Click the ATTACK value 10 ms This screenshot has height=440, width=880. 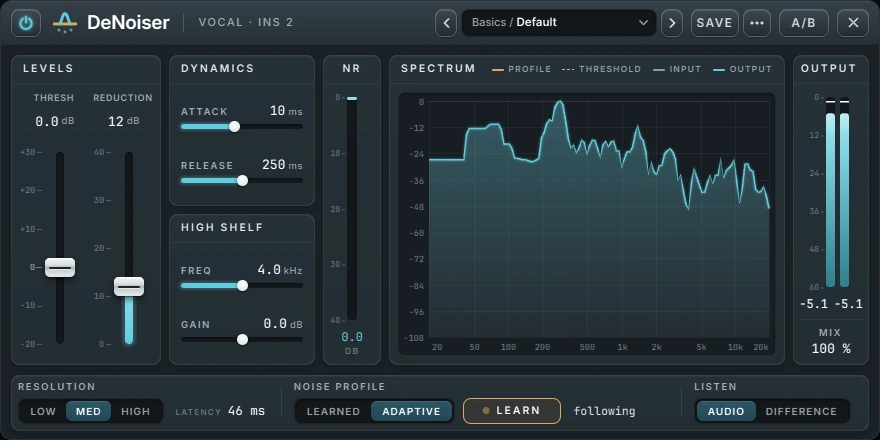tap(286, 111)
